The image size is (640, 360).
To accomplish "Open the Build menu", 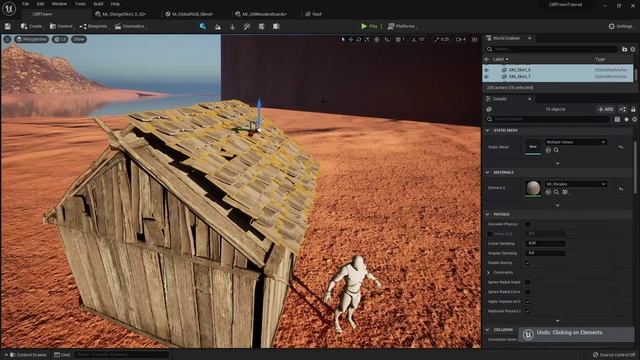I will [98, 4].
